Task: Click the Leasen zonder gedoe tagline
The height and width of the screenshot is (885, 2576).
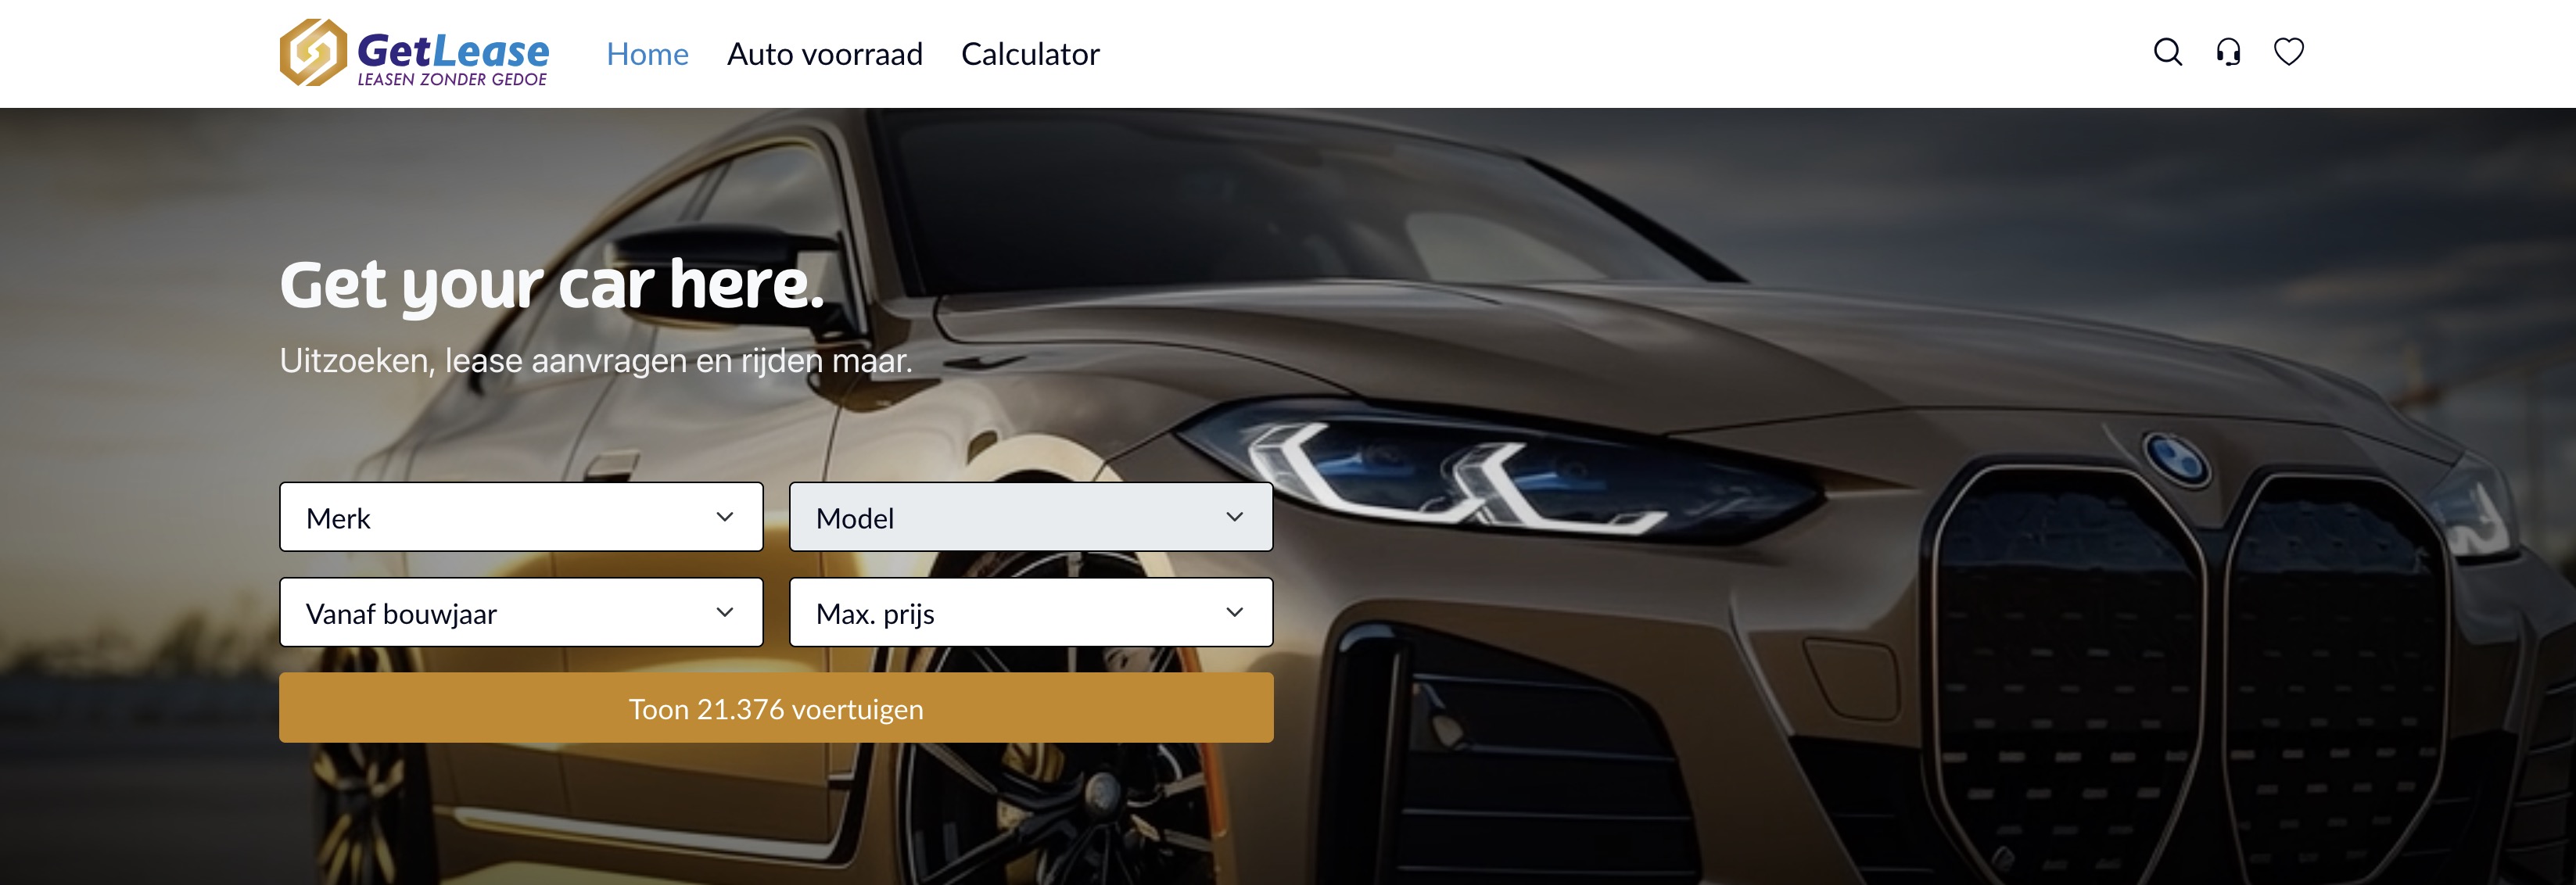Action: point(452,79)
